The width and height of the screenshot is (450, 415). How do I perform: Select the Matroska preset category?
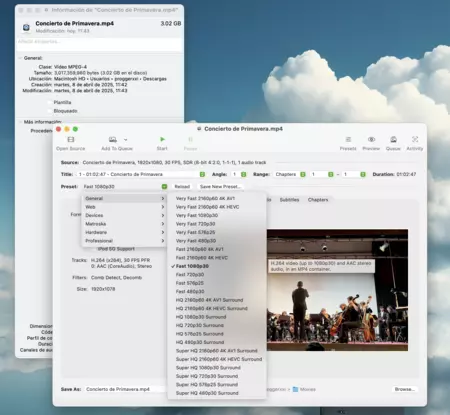click(124, 224)
